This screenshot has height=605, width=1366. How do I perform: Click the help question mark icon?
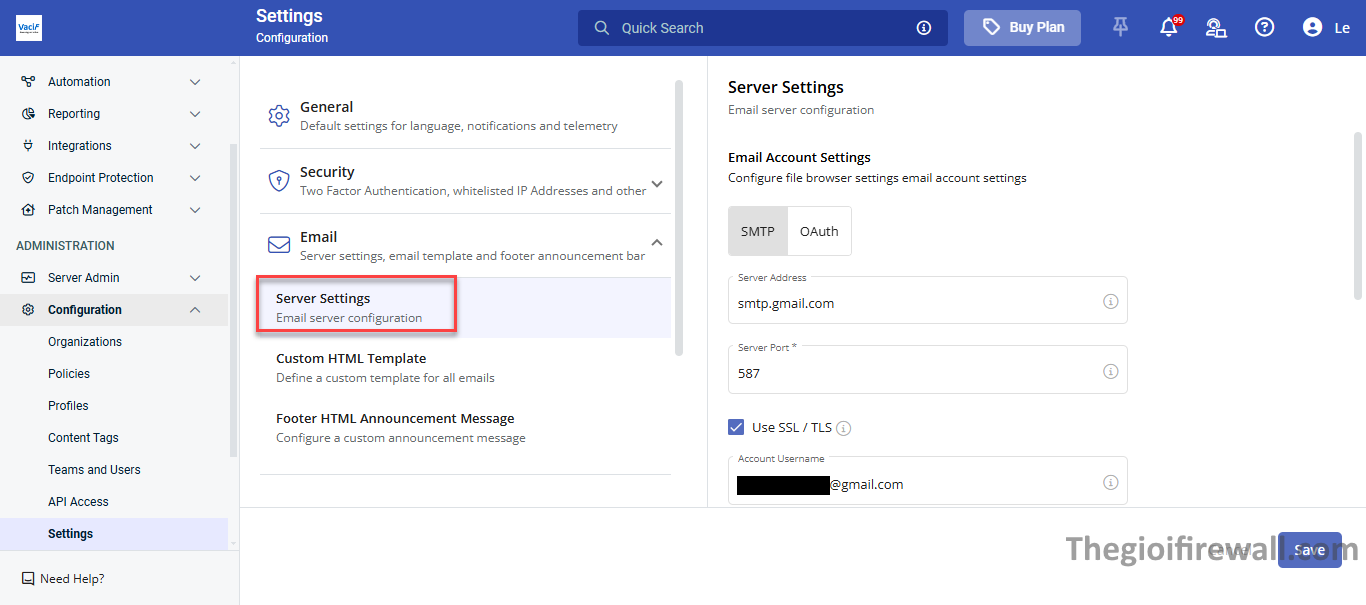[1264, 28]
